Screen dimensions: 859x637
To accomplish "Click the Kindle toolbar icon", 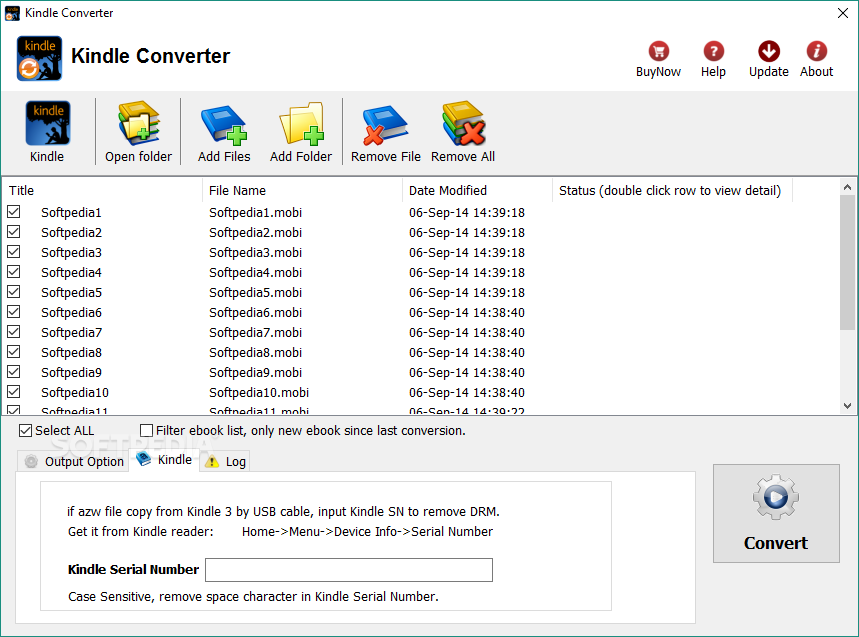I will [x=48, y=123].
